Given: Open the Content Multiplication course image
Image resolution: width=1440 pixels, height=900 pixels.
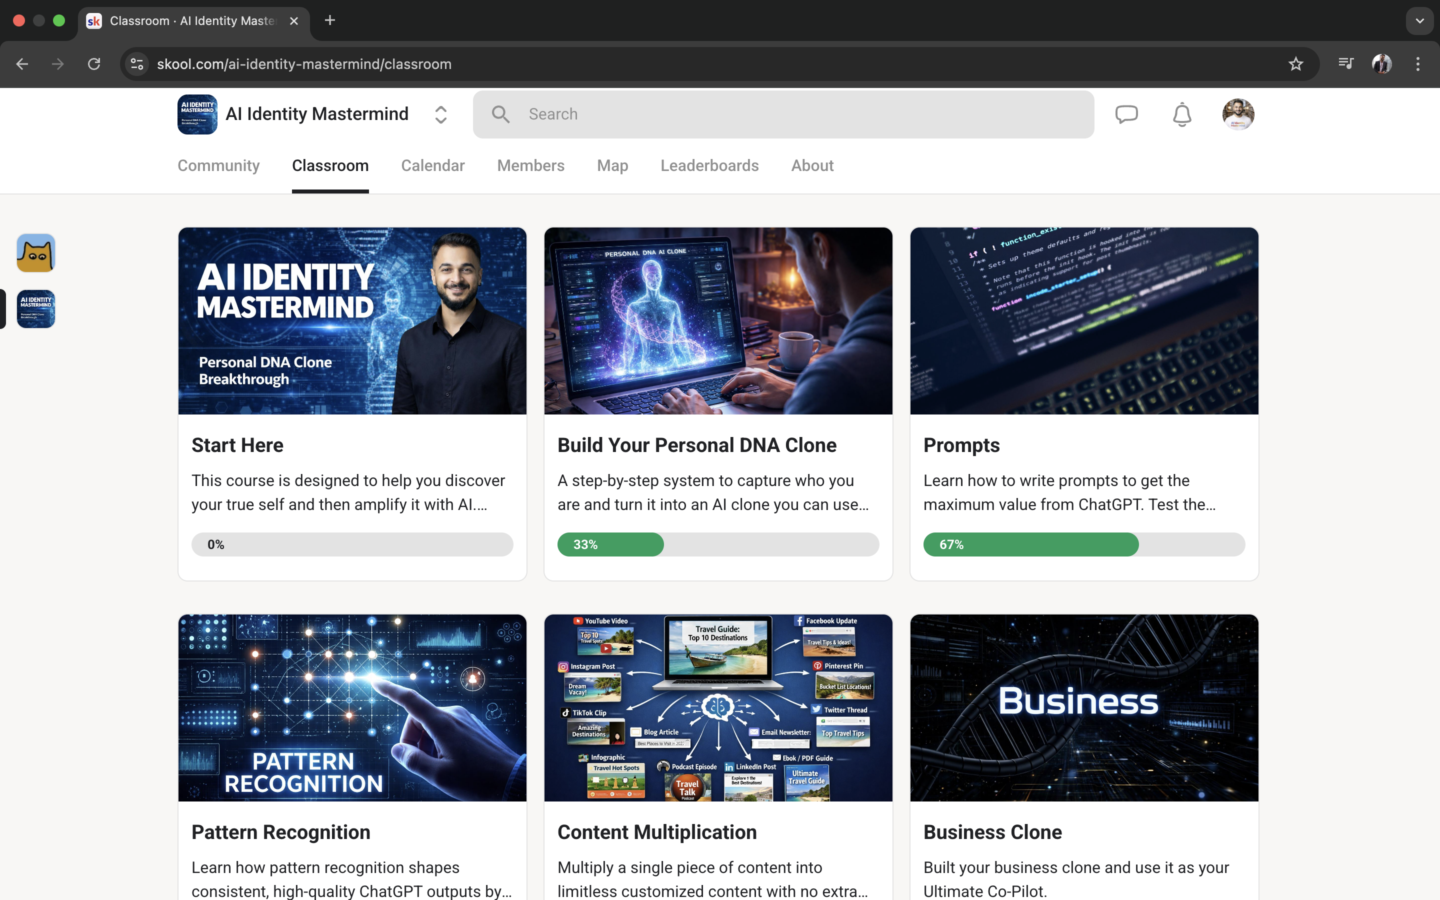Looking at the screenshot, I should tap(718, 708).
